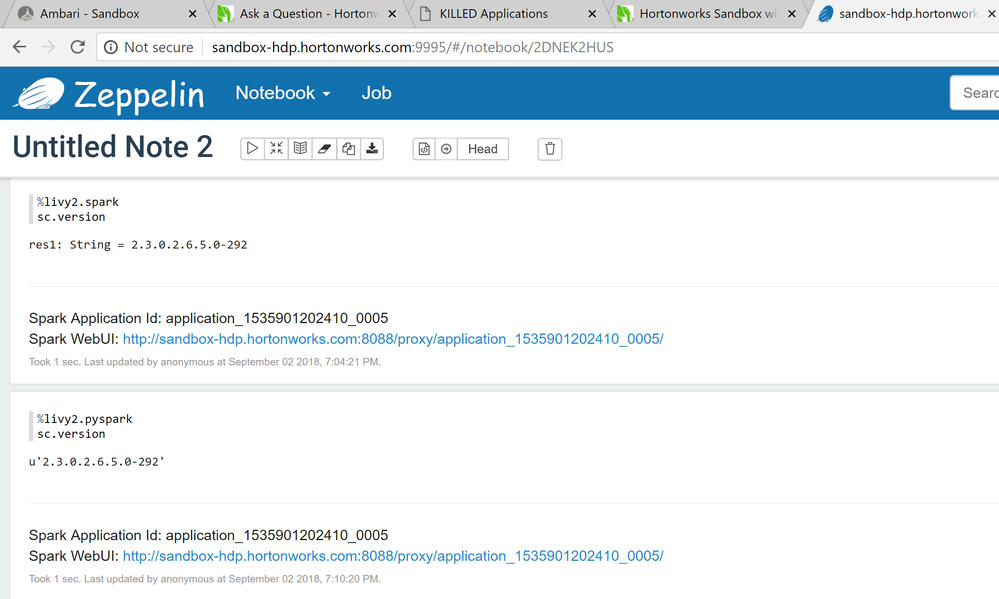Click the %livy2.pyspark code line
Viewport: 999px width, 599px height.
tap(85, 419)
